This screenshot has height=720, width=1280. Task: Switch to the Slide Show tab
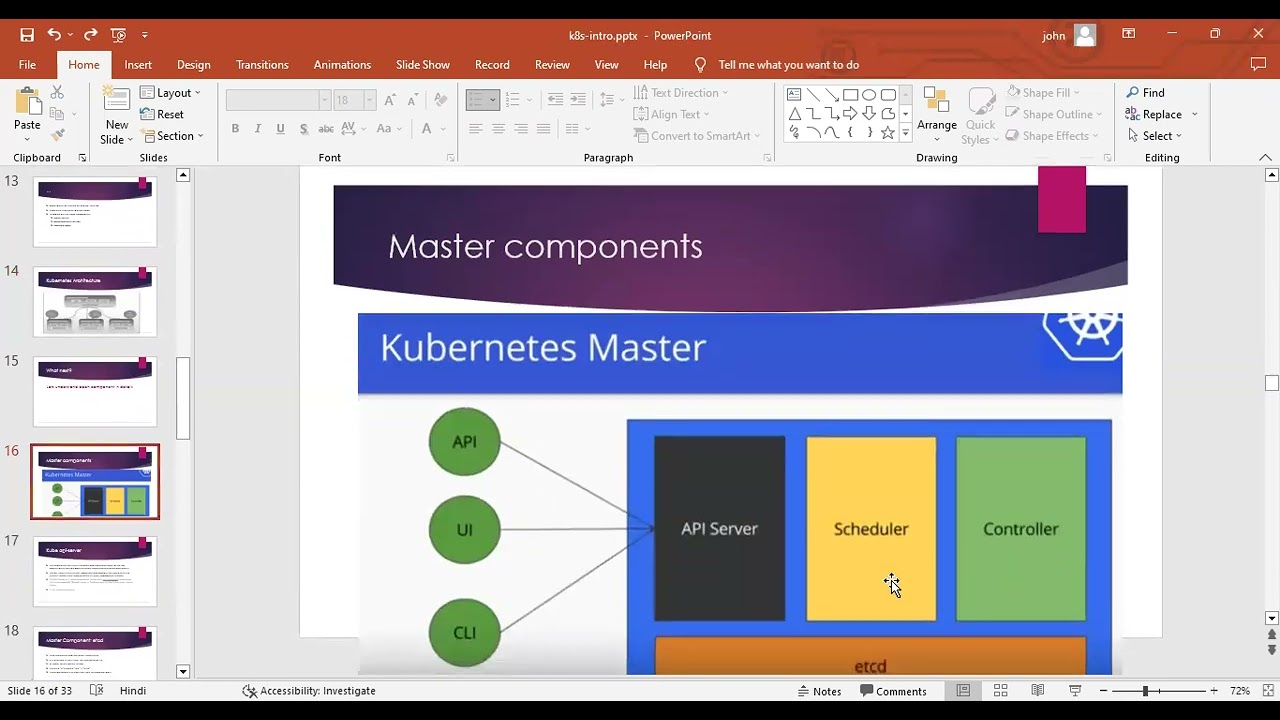click(423, 65)
